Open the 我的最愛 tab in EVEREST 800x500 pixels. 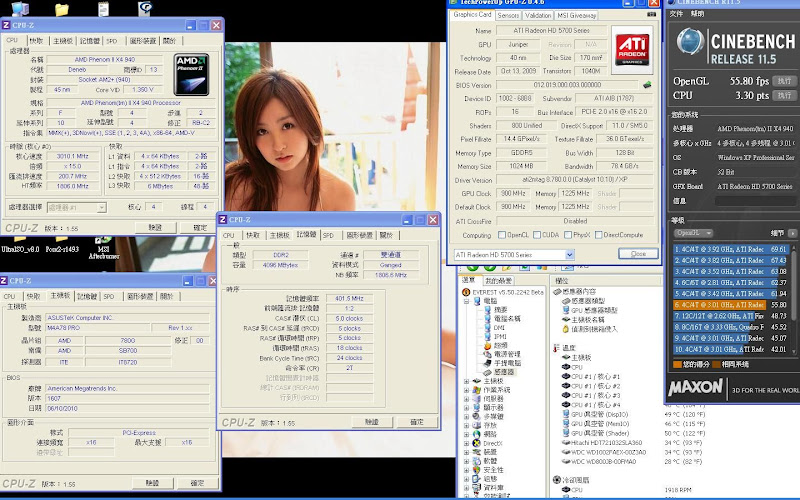(x=498, y=281)
